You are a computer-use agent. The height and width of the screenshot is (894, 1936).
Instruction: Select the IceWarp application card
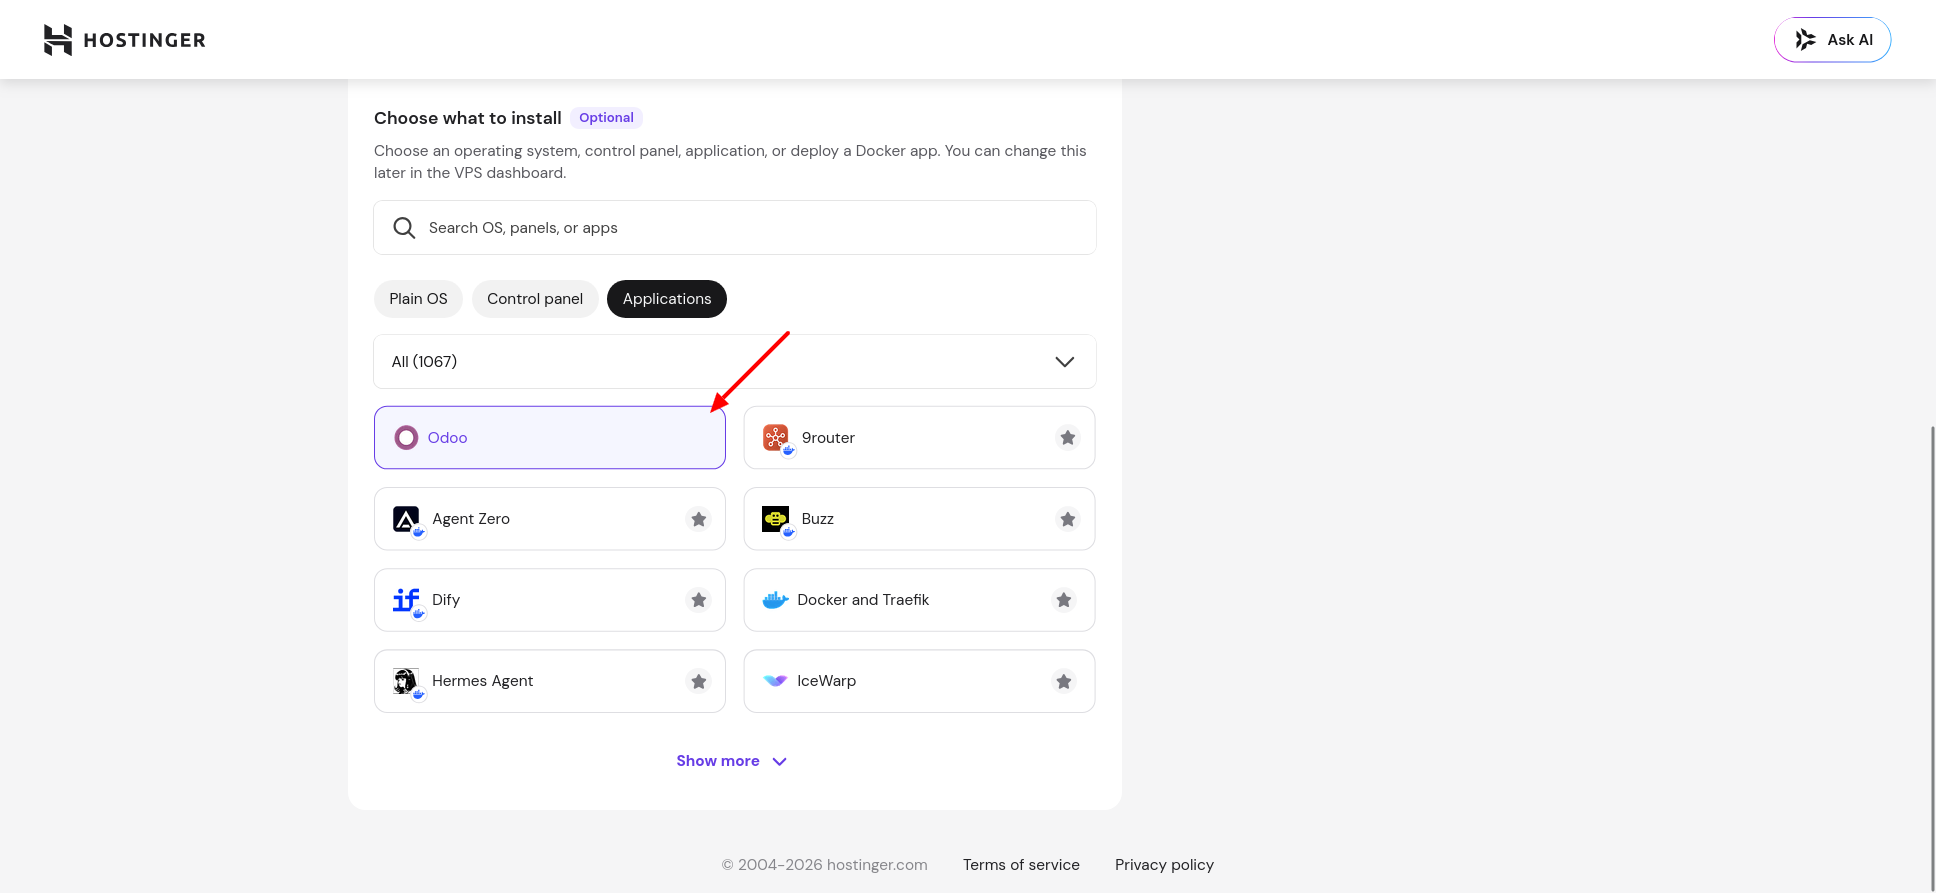pyautogui.click(x=919, y=681)
